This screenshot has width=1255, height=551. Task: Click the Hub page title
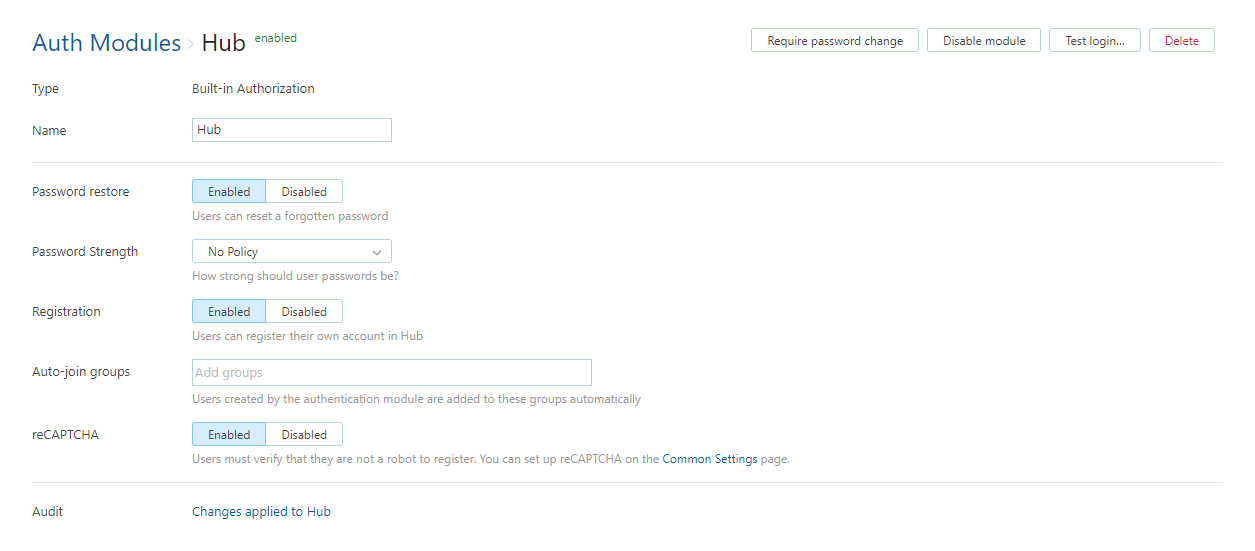point(223,43)
